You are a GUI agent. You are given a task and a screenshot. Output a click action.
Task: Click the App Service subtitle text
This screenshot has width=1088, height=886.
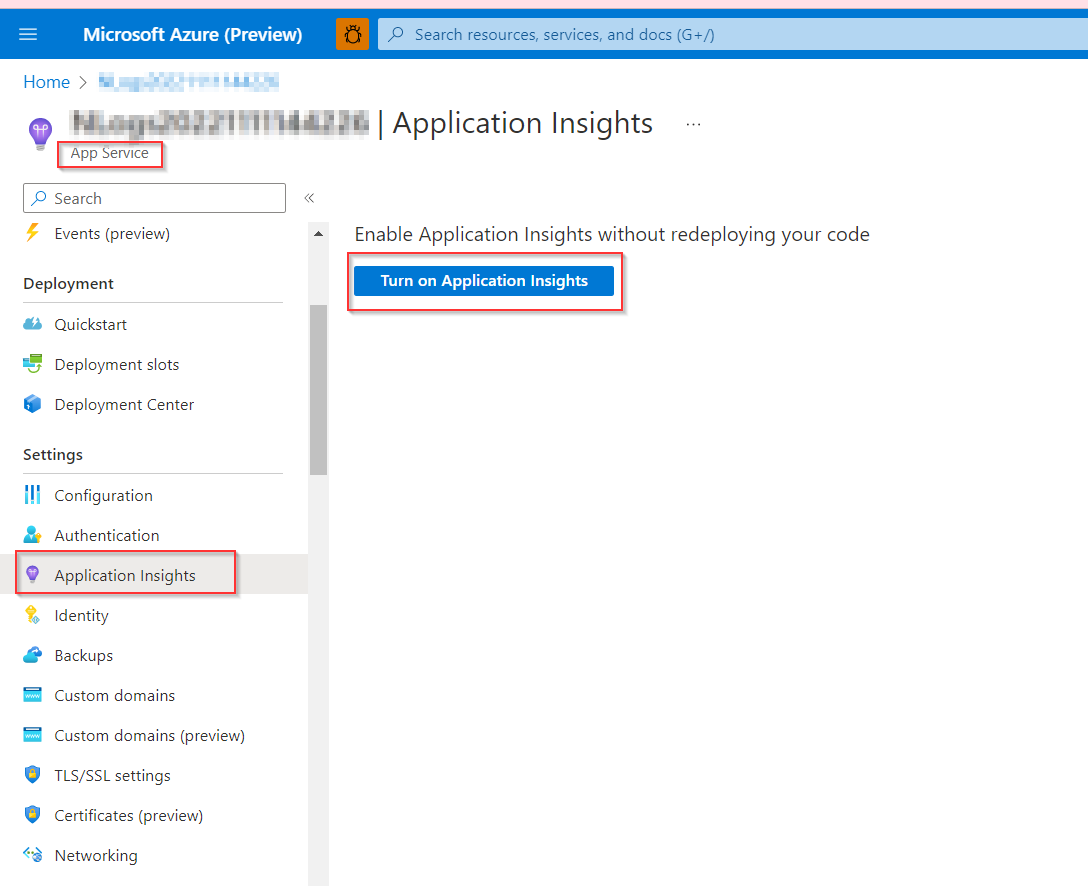point(110,153)
